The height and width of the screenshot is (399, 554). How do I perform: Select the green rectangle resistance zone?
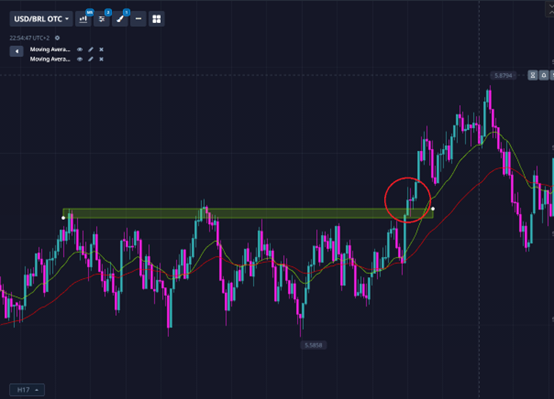[x=247, y=213]
